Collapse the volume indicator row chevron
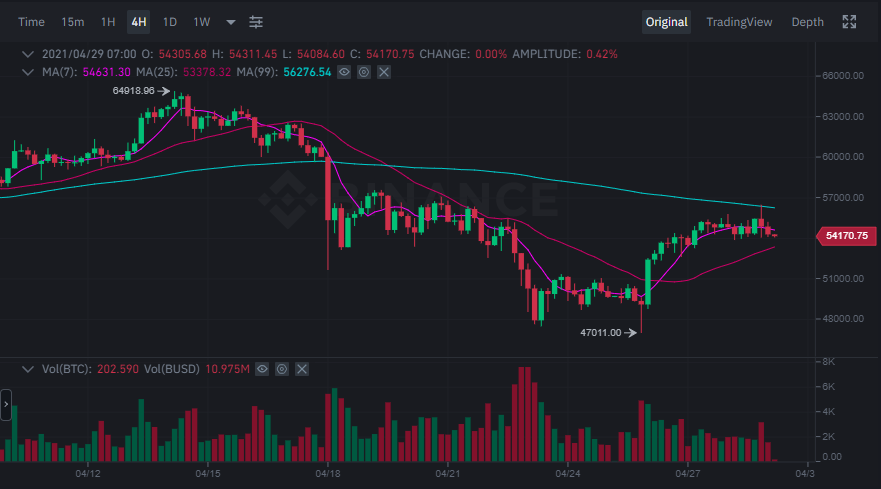 (29, 369)
